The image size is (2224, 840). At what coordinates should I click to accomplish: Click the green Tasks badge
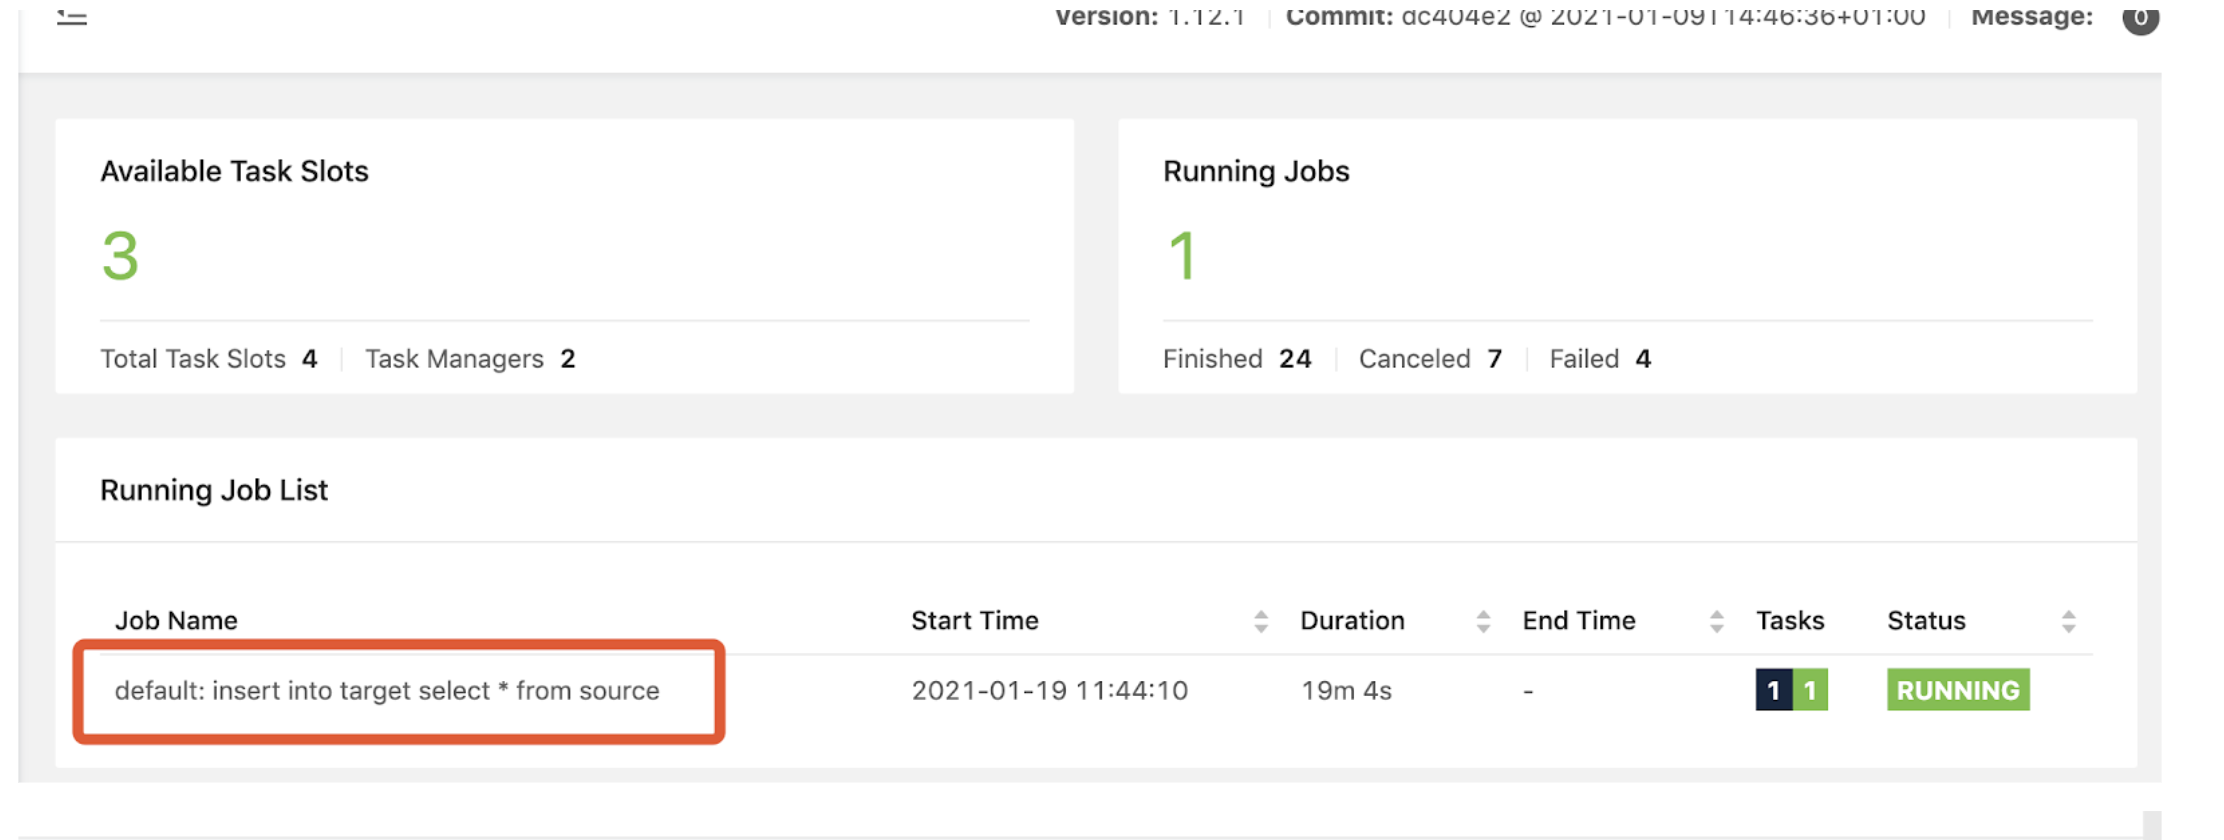1810,690
